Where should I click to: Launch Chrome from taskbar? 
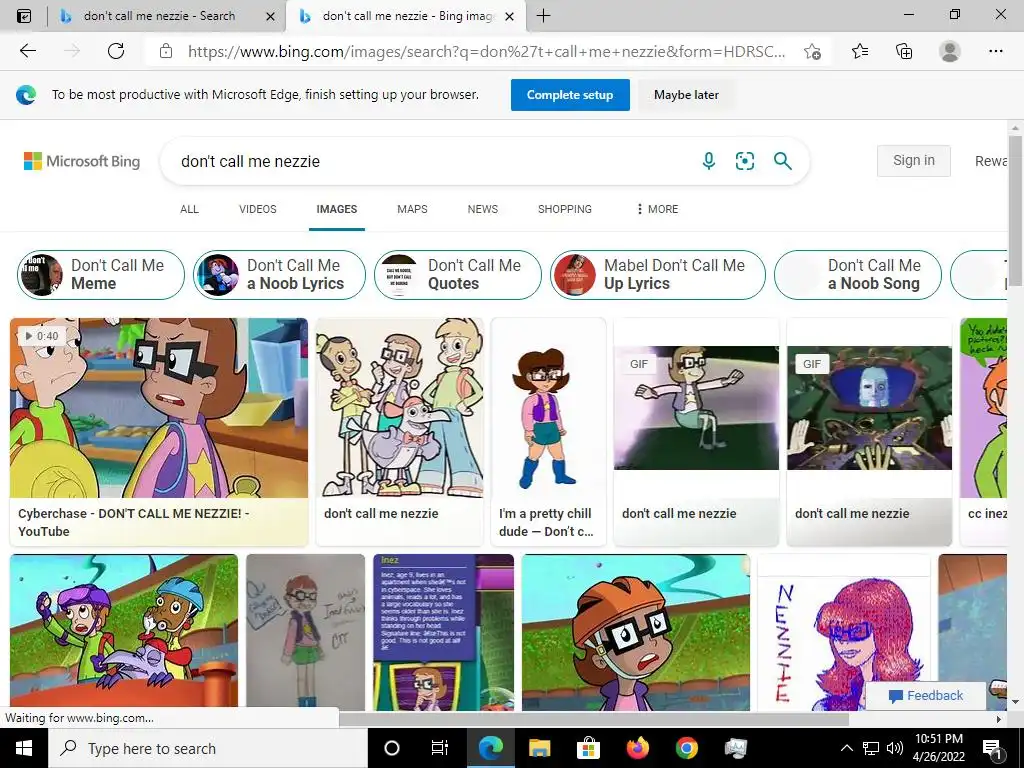tap(686, 748)
